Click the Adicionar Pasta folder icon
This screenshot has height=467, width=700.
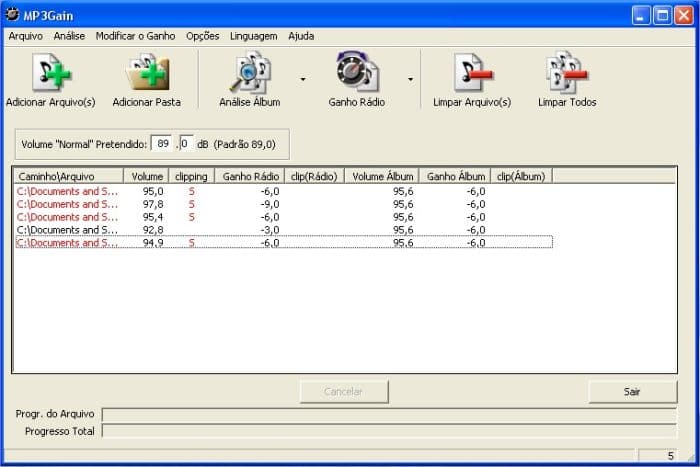point(148,72)
